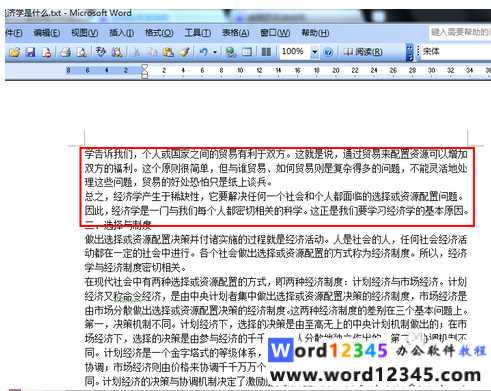The image size is (491, 391).
Task: Open the 视图(V) menu
Action: [84, 33]
